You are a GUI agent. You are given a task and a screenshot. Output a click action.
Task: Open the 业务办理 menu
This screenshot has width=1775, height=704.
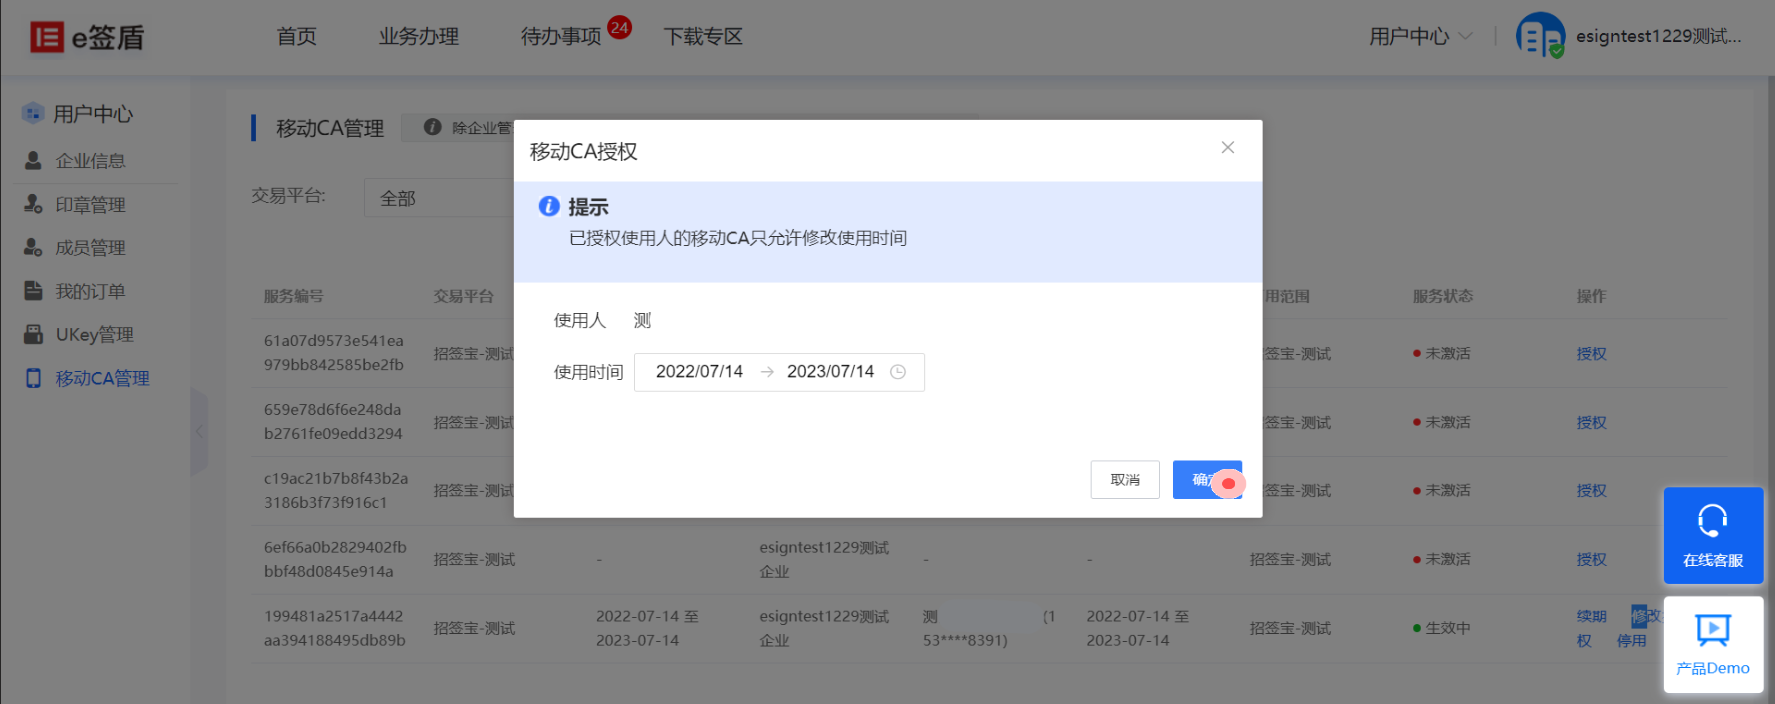pyautogui.click(x=418, y=37)
